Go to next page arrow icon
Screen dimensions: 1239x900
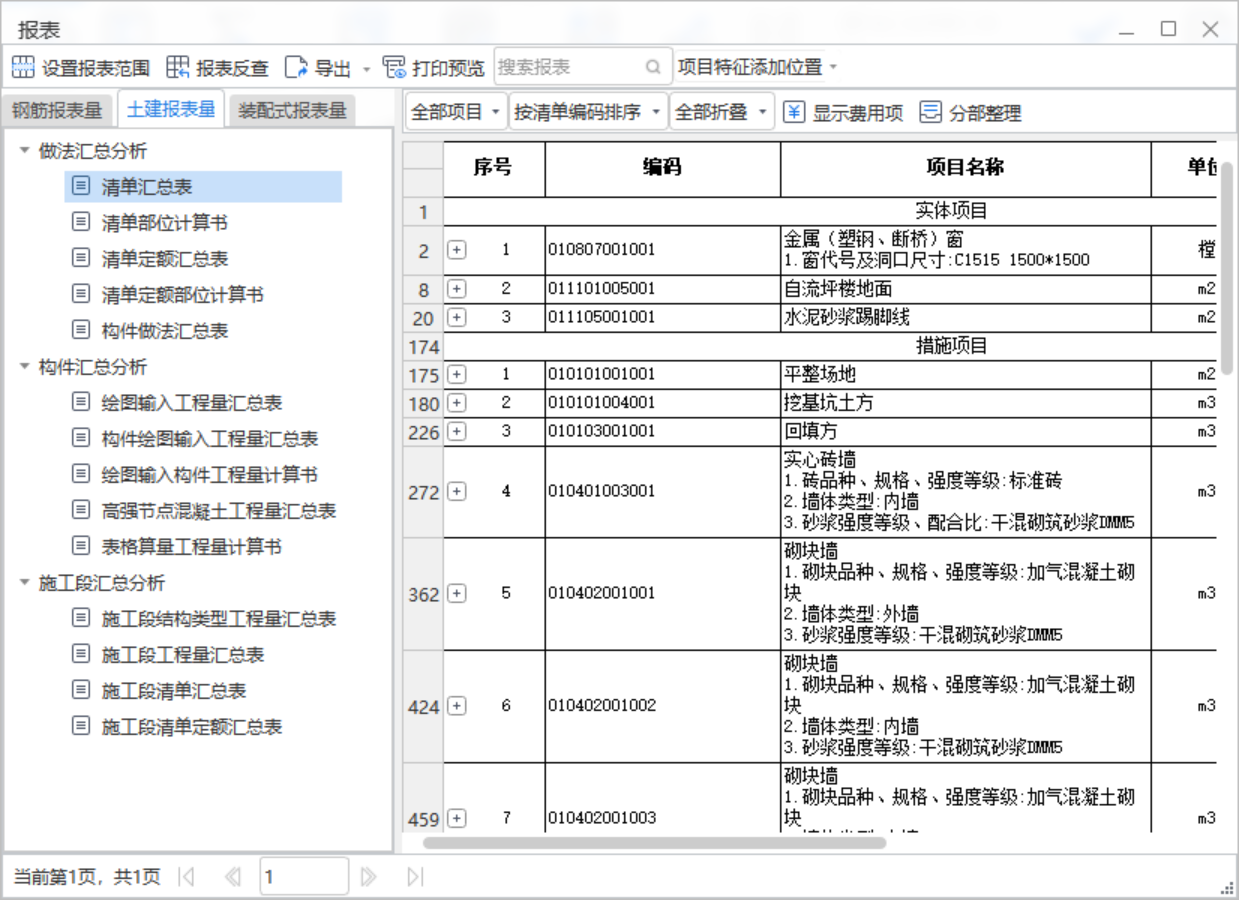tap(368, 877)
